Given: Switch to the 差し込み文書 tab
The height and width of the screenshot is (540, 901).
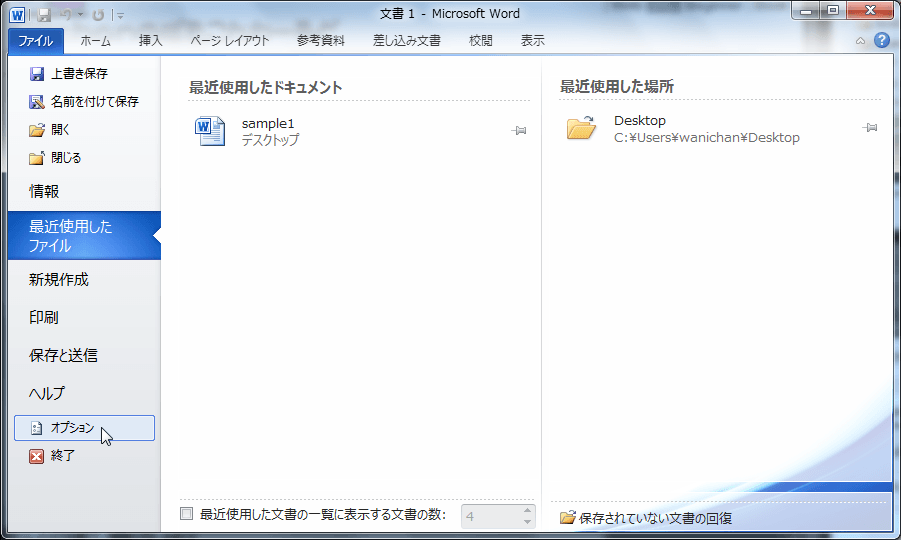Looking at the screenshot, I should coord(407,41).
